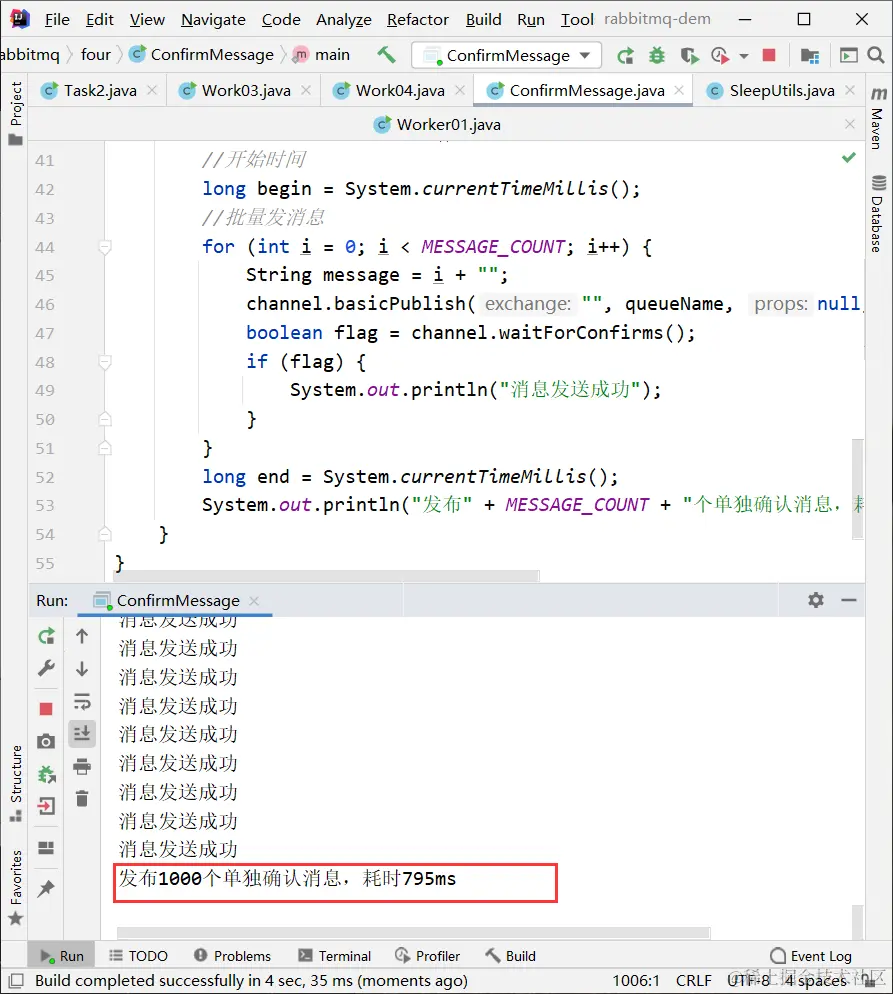
Task: Open TODO tool window
Action: point(138,956)
